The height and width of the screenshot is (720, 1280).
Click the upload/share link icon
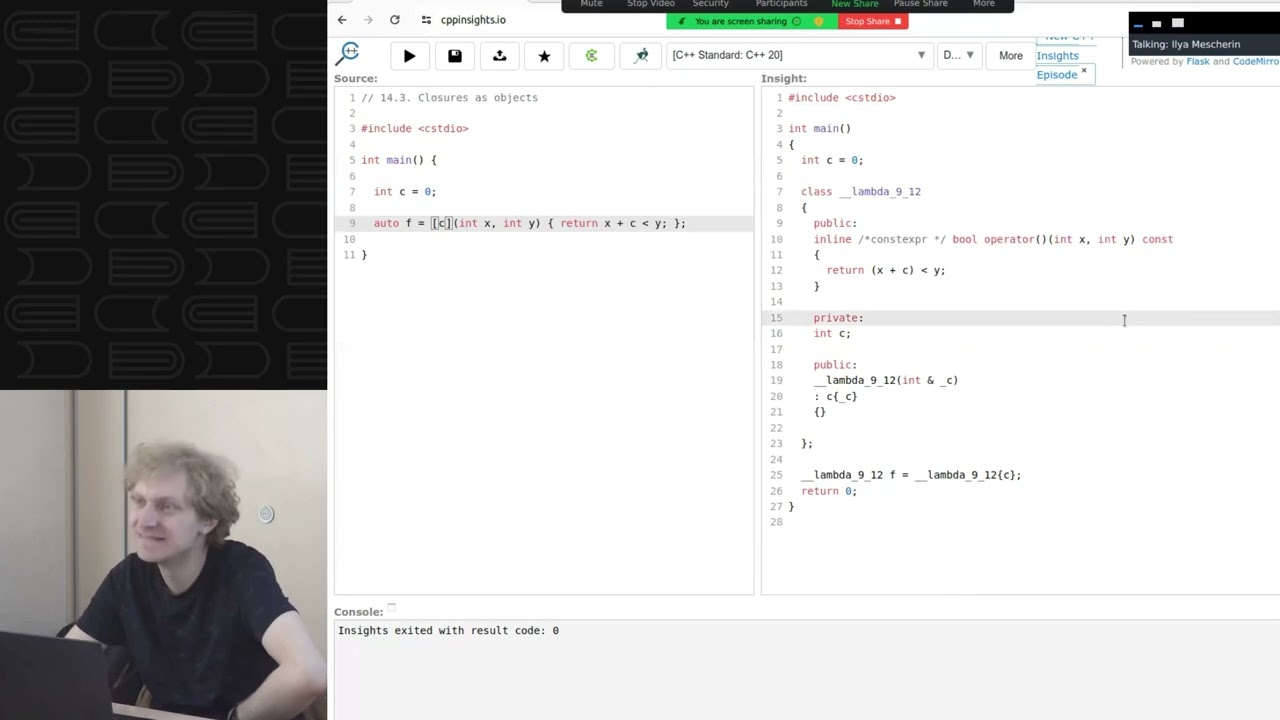coord(500,56)
